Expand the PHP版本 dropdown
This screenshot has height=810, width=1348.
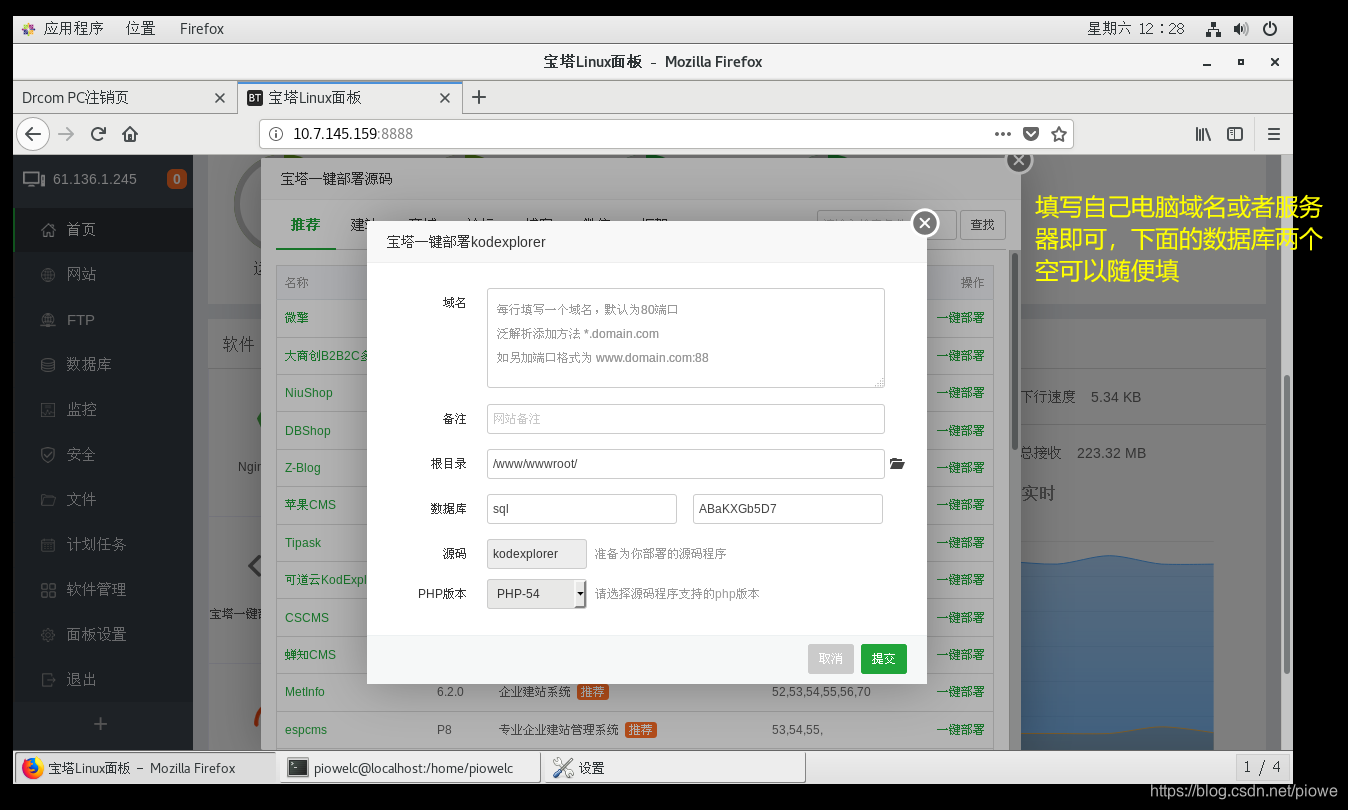pyautogui.click(x=537, y=594)
